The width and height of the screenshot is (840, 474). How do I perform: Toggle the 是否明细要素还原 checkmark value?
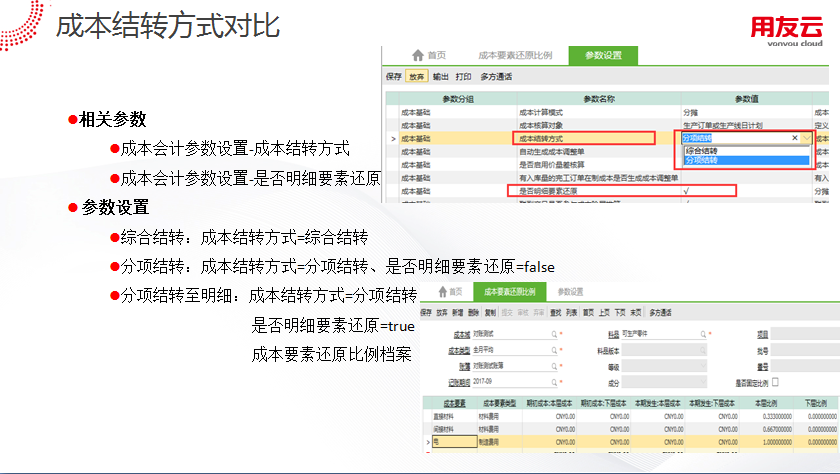[x=687, y=190]
